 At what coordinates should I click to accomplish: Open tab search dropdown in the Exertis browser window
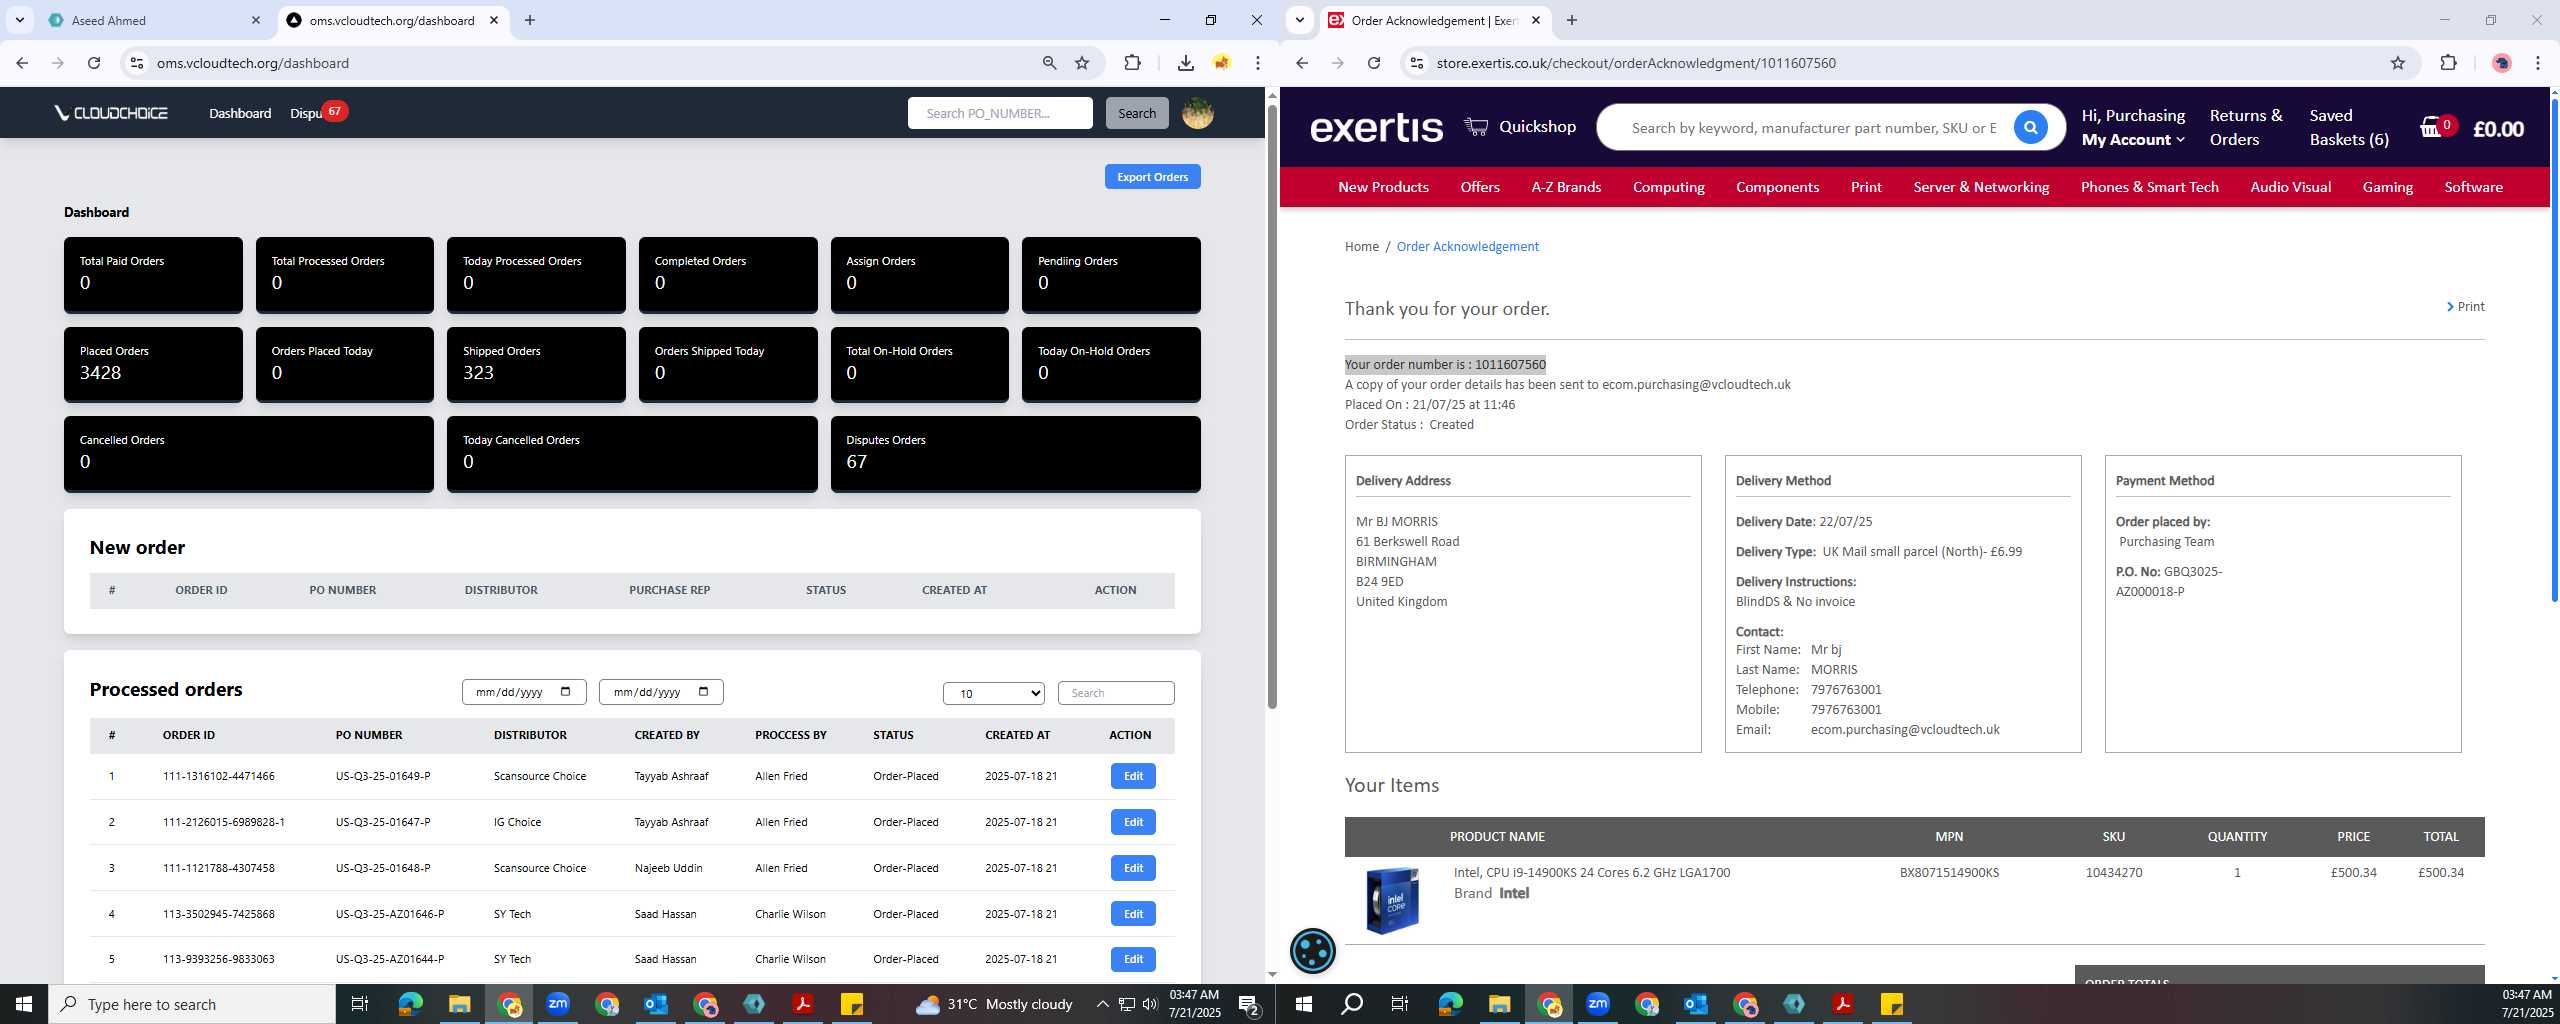point(1299,20)
